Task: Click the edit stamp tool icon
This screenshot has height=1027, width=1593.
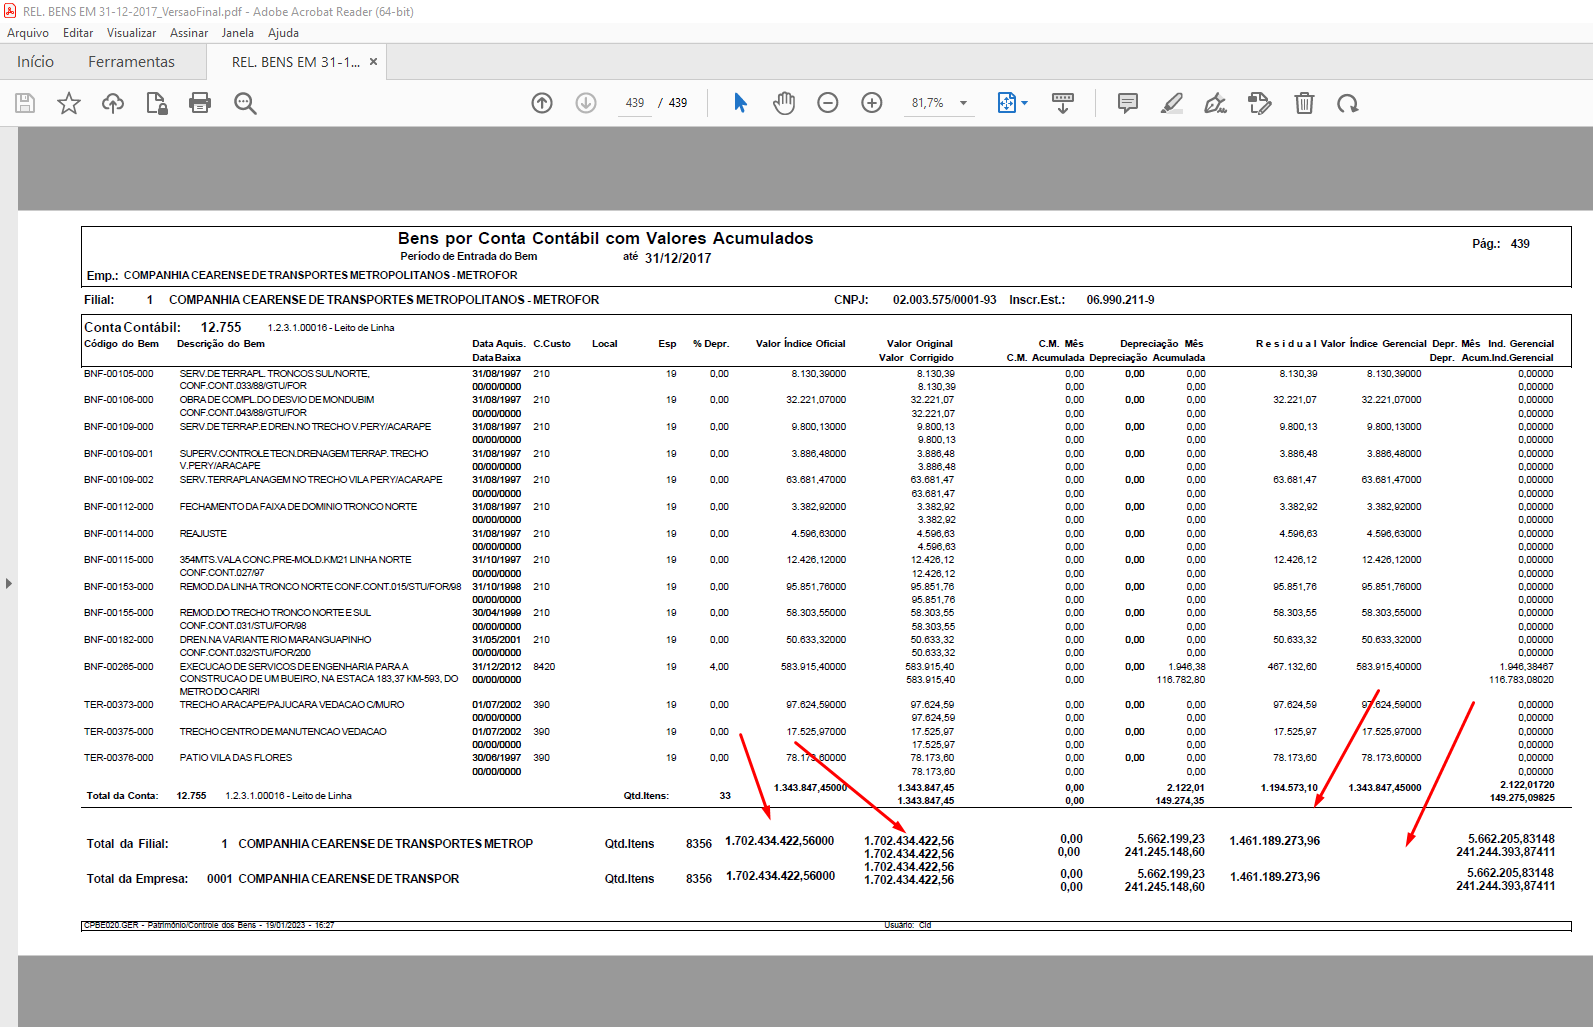Action: [x=1260, y=103]
